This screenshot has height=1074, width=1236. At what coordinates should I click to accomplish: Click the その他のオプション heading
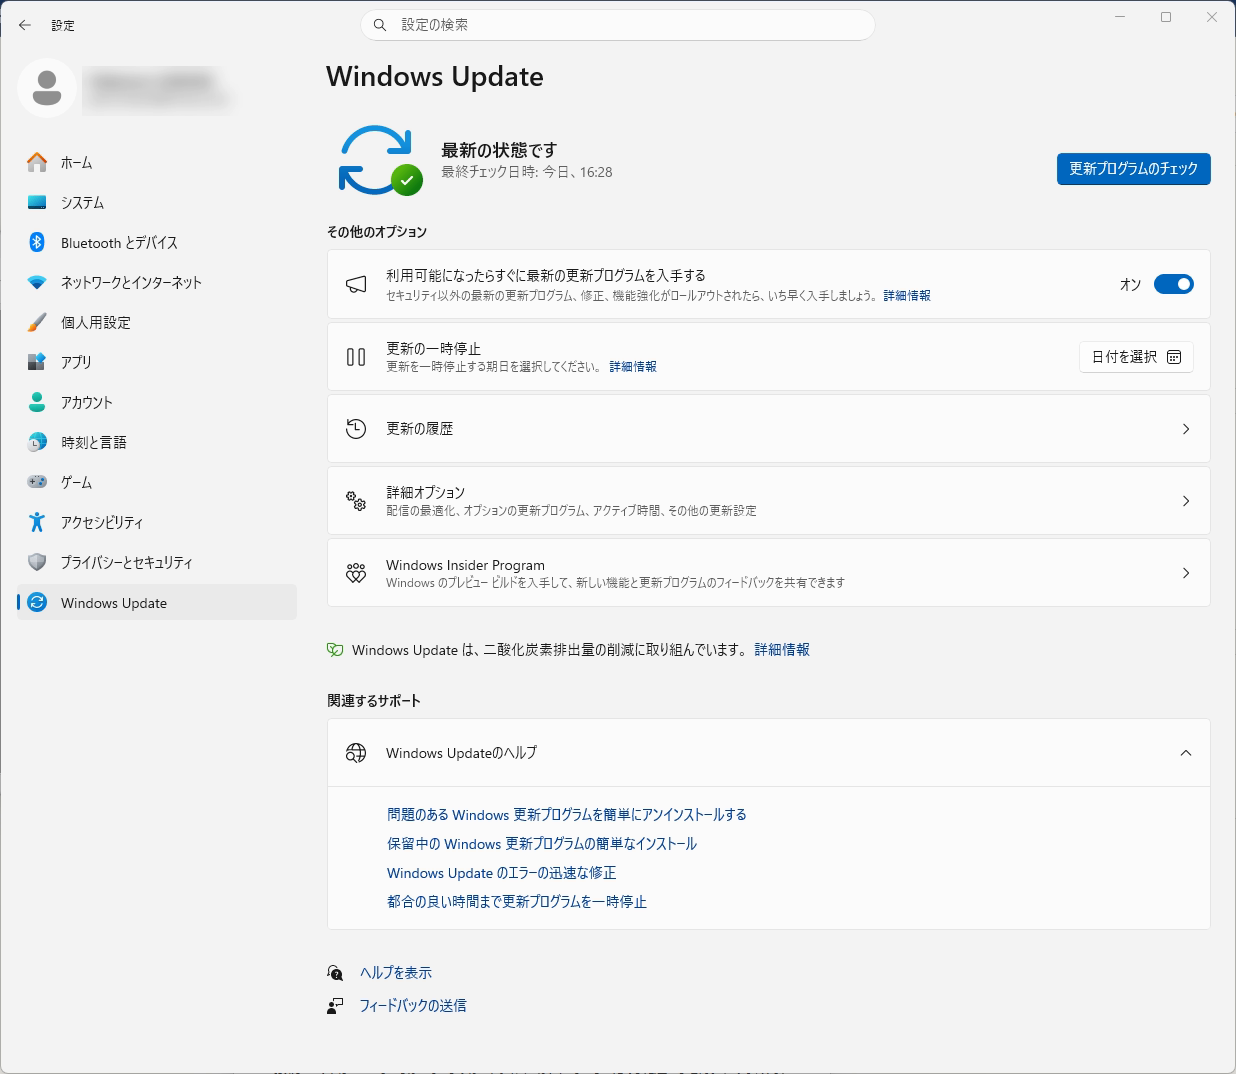click(x=377, y=232)
